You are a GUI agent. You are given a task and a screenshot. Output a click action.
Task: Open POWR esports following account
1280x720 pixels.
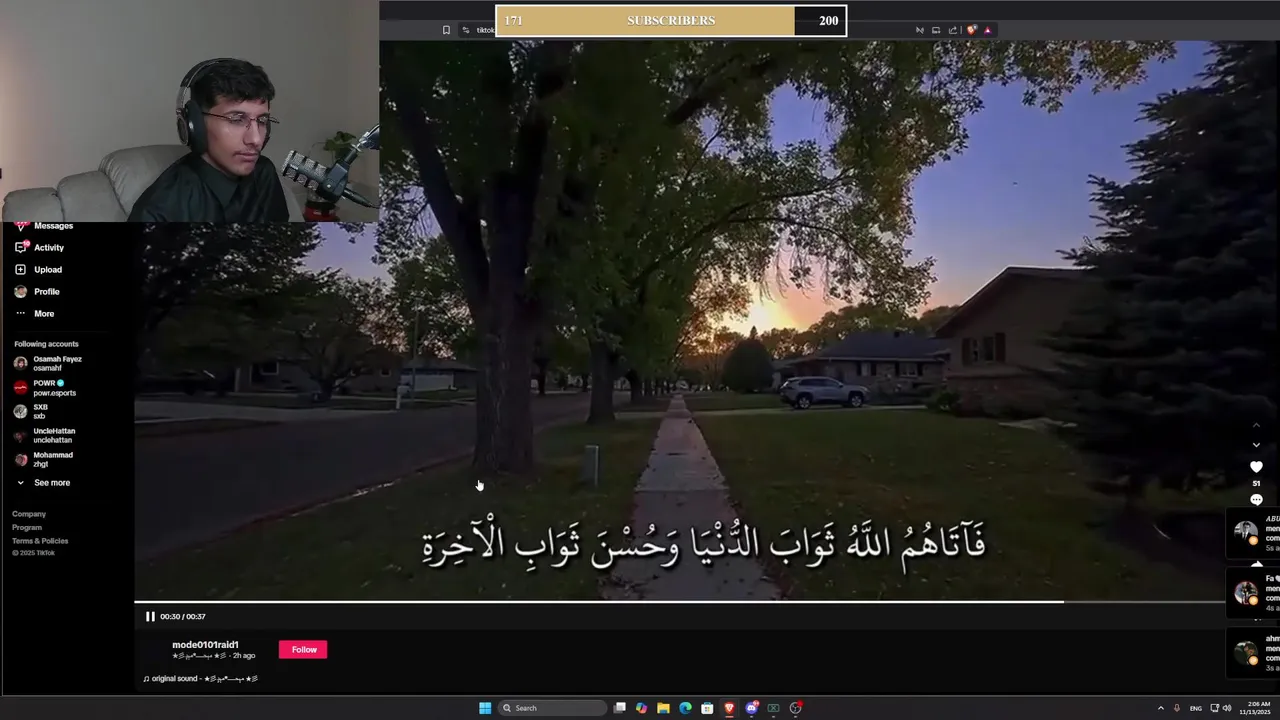tap(45, 388)
